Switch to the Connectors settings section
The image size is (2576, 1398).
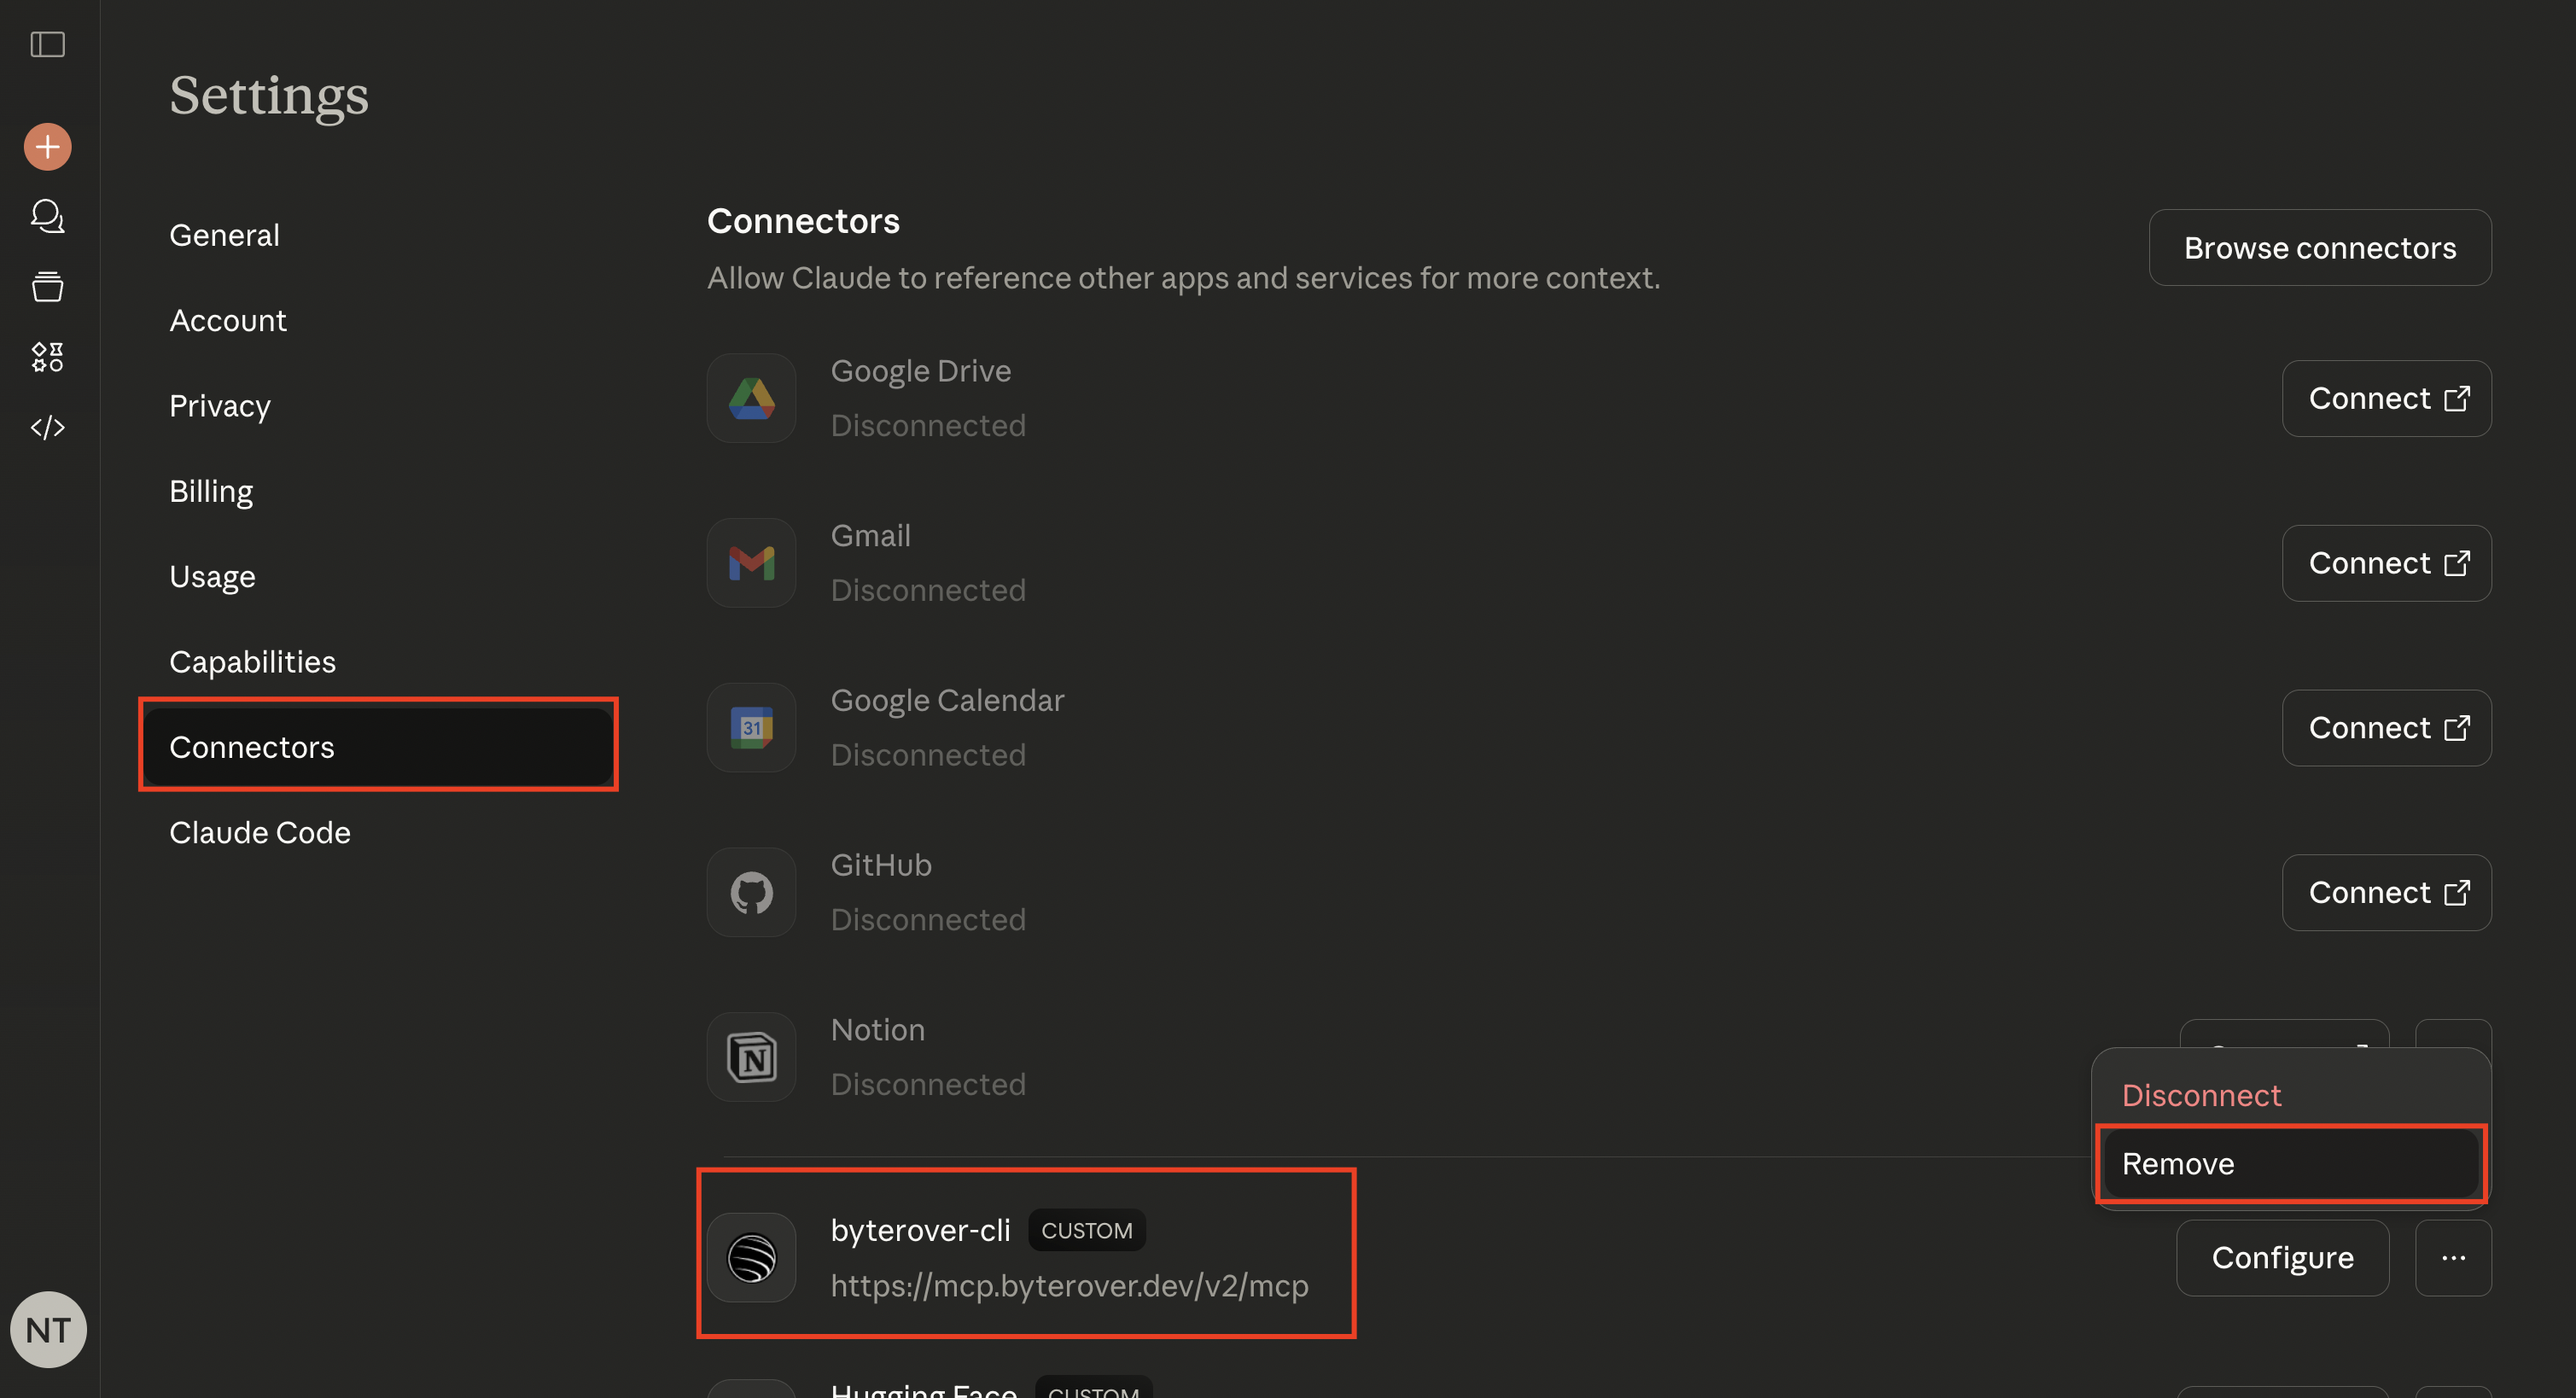(x=252, y=746)
